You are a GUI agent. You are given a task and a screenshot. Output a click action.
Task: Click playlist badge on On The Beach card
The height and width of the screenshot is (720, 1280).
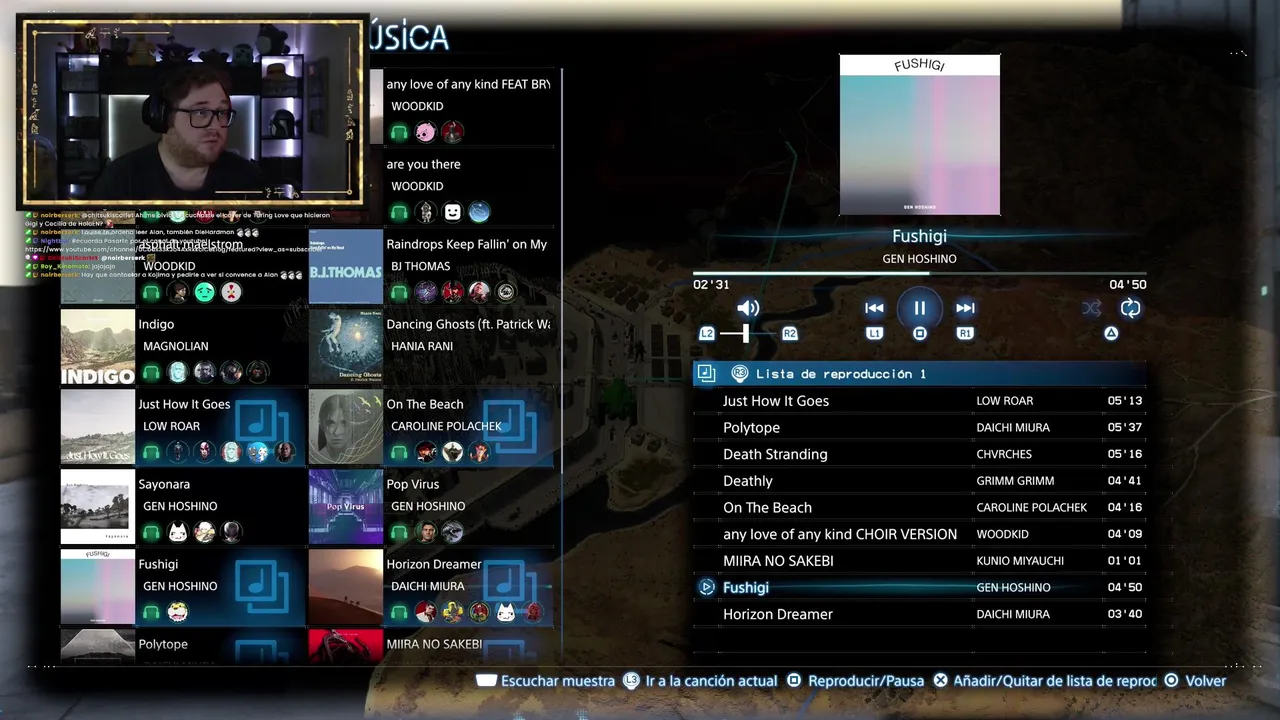point(510,427)
